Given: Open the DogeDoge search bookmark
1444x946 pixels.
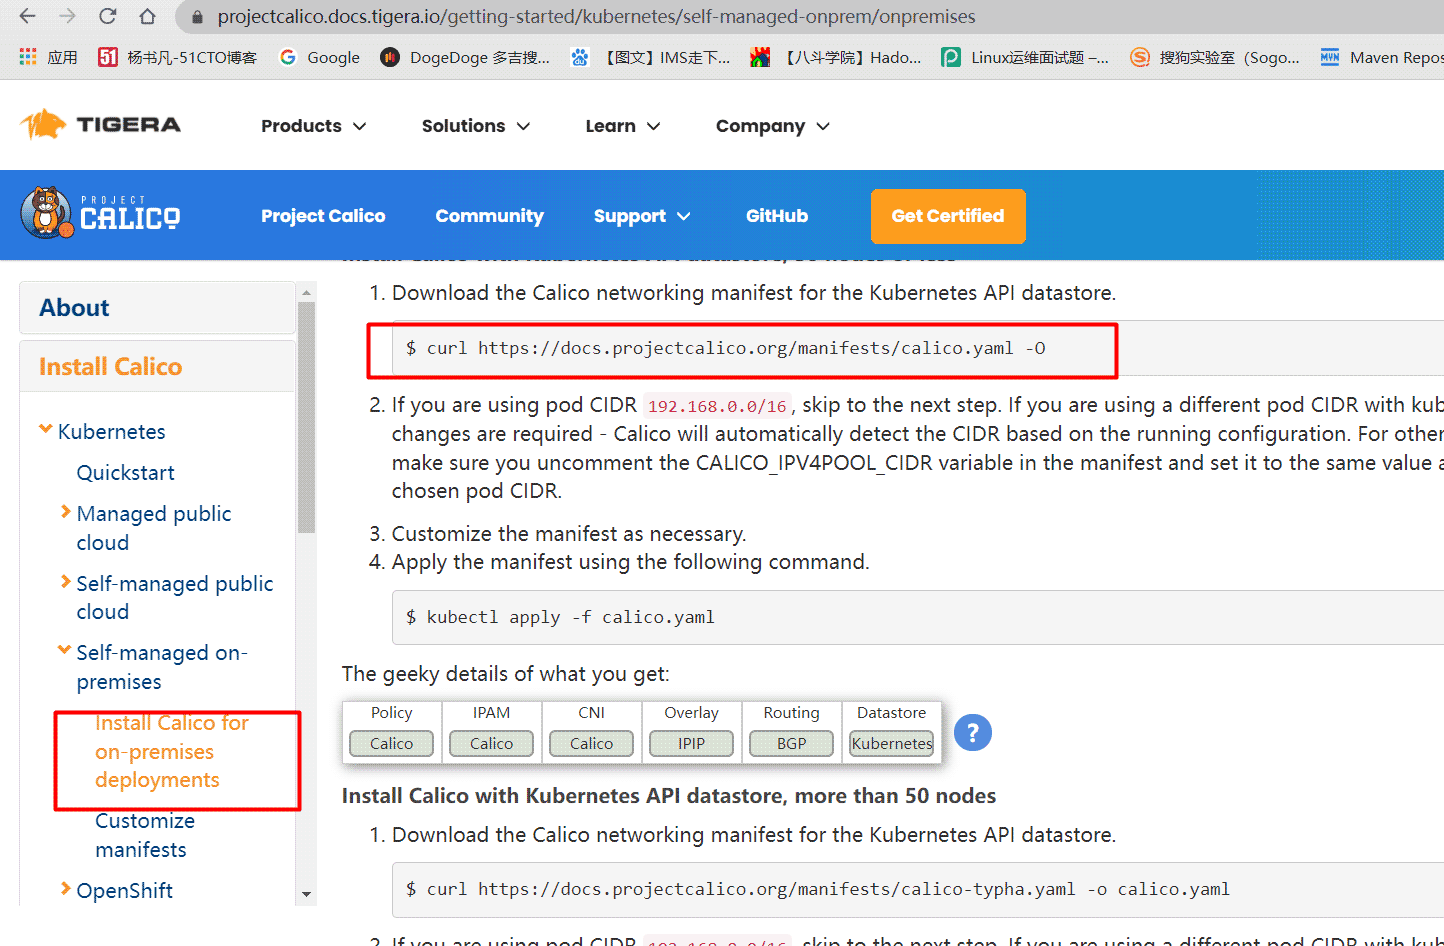Looking at the screenshot, I should pos(465,57).
